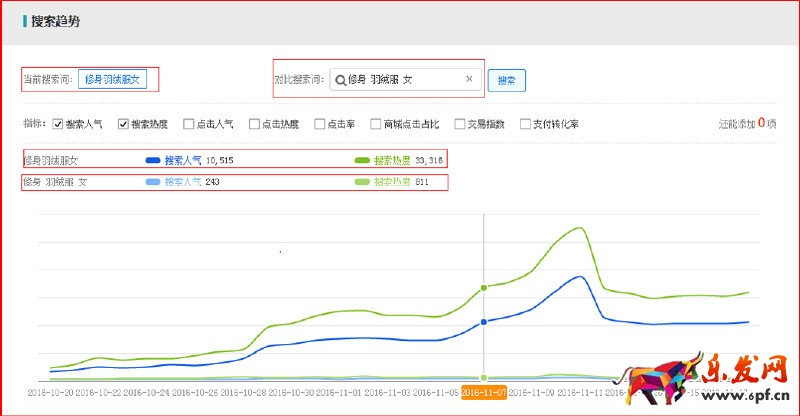The width and height of the screenshot is (800, 416).
Task: Enable the 点击率 indicator
Action: pos(320,125)
